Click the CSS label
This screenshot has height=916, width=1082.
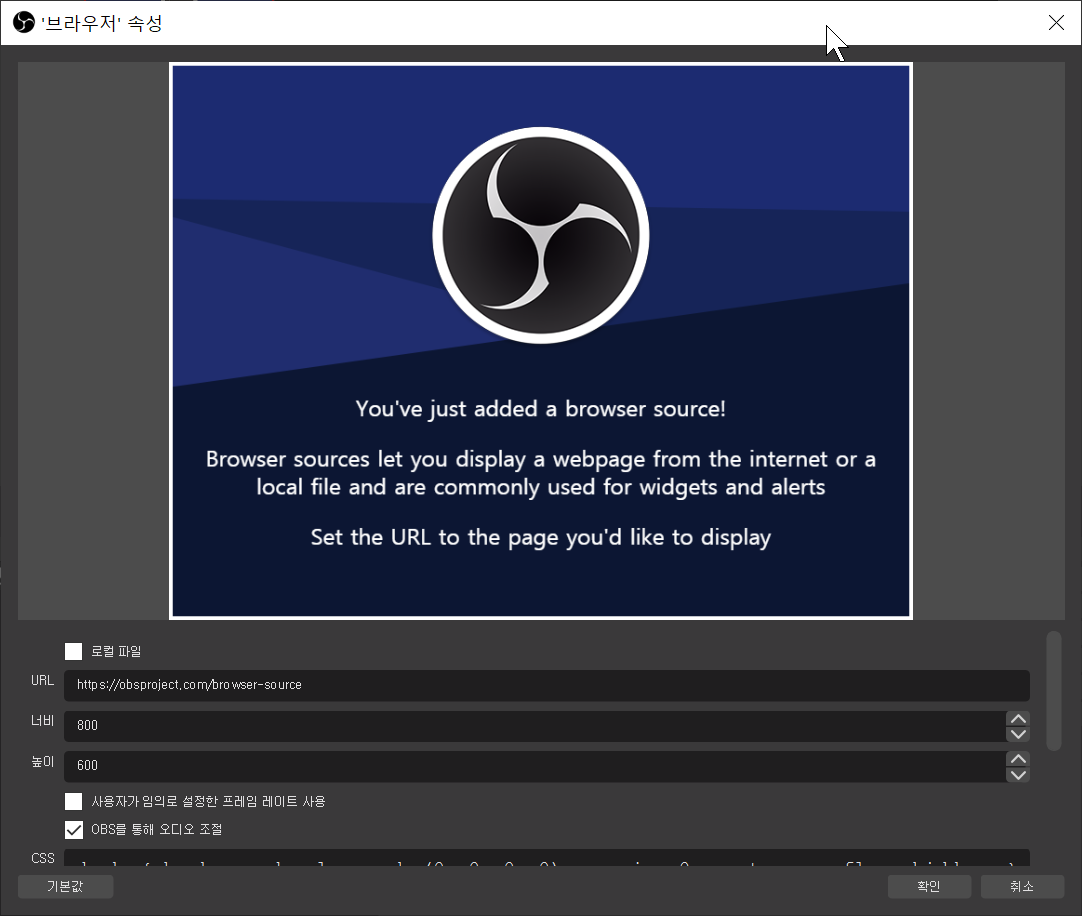click(43, 858)
